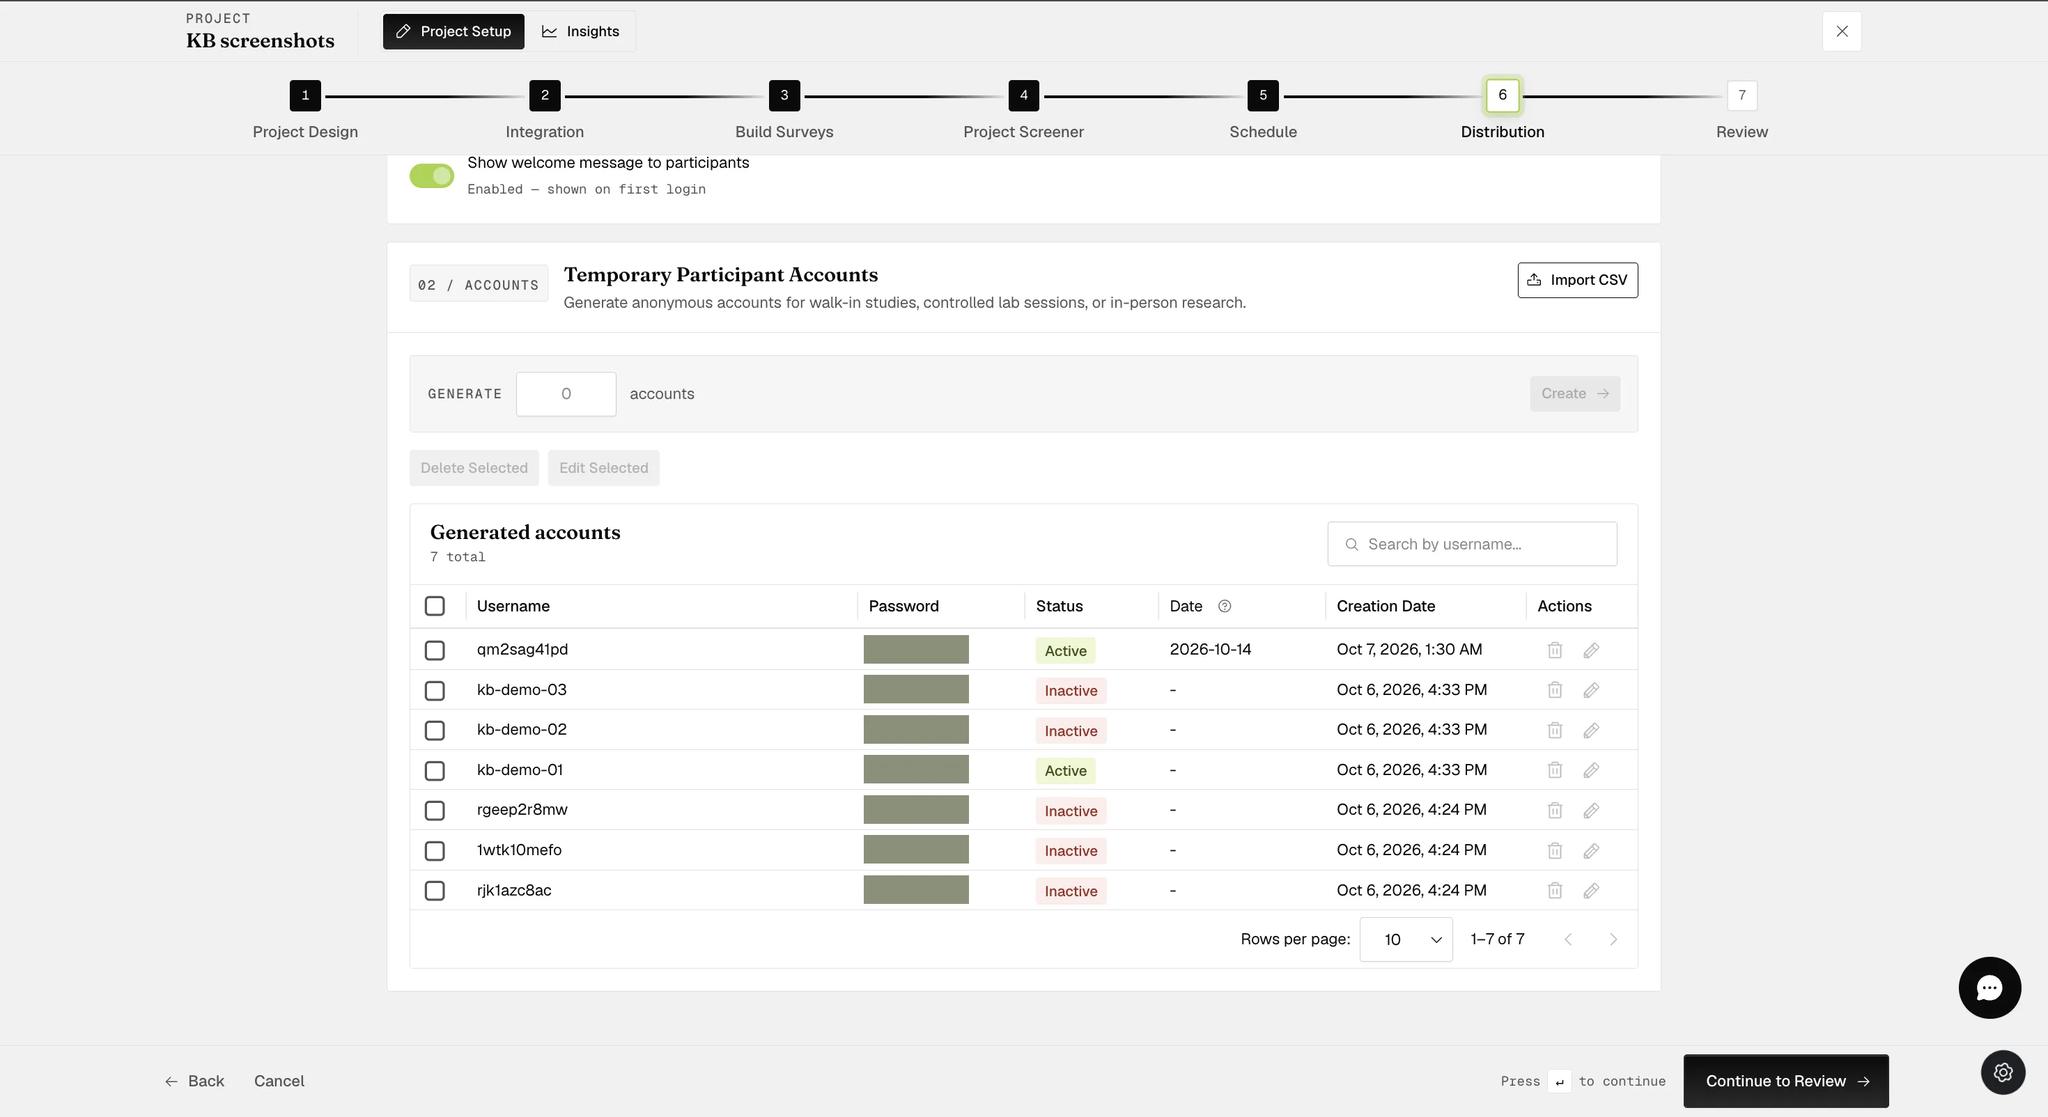Tick the kb-demo-02 checkbox
Image resolution: width=2048 pixels, height=1117 pixels.
pyautogui.click(x=434, y=730)
